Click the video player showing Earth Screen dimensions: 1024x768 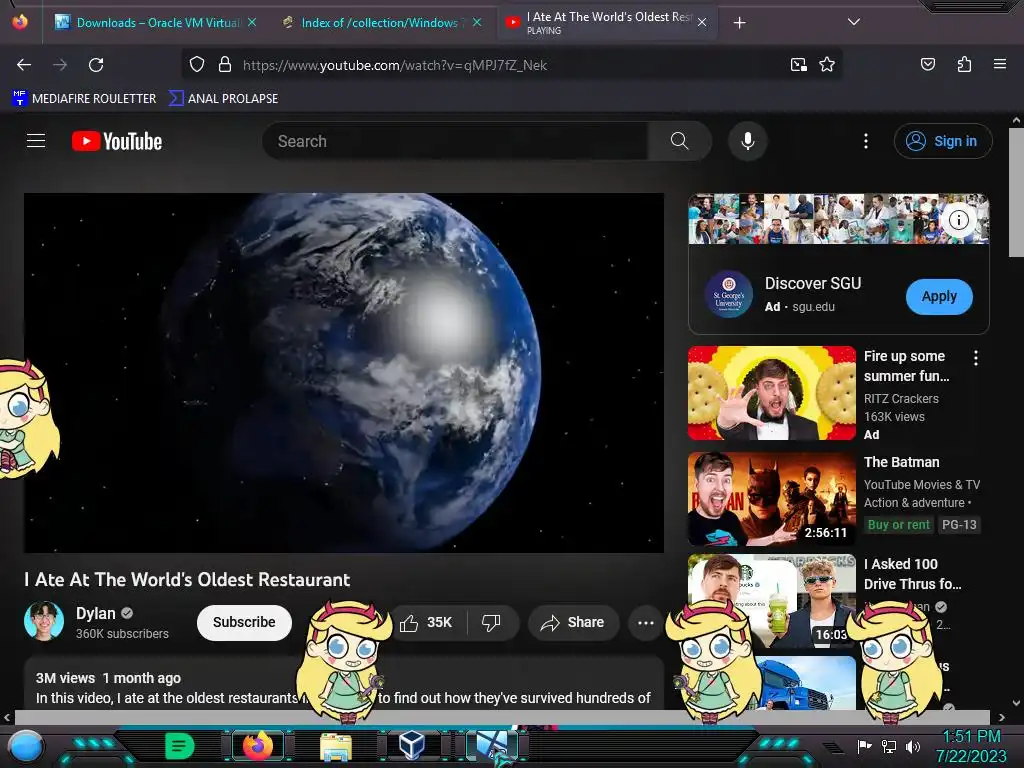coord(344,372)
